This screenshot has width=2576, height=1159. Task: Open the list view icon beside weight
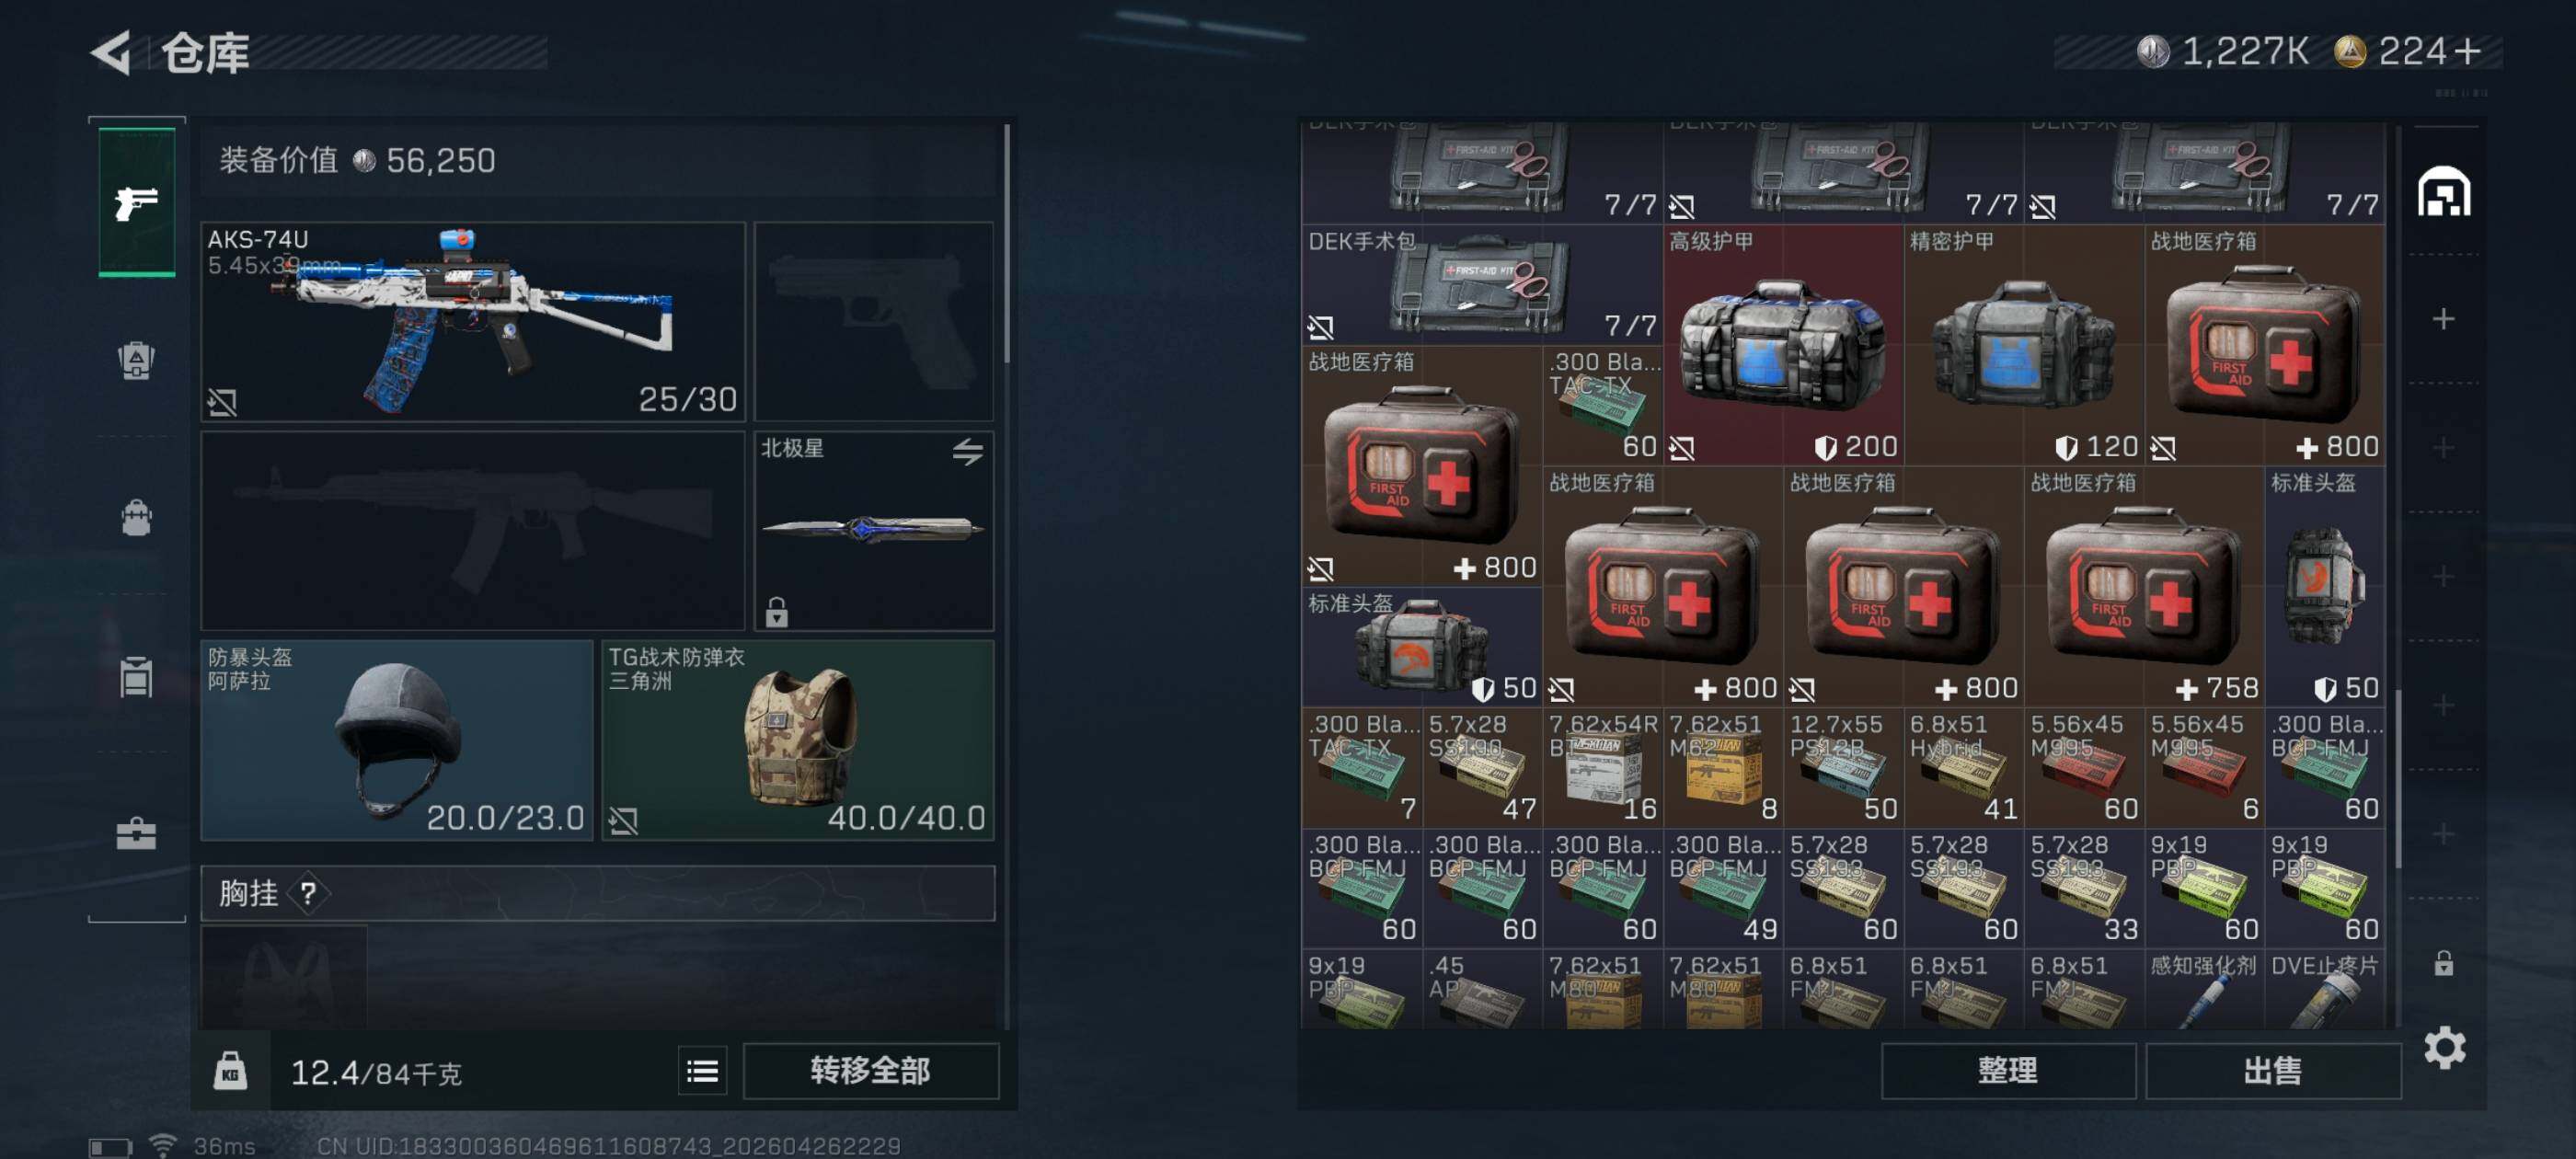coord(702,1072)
